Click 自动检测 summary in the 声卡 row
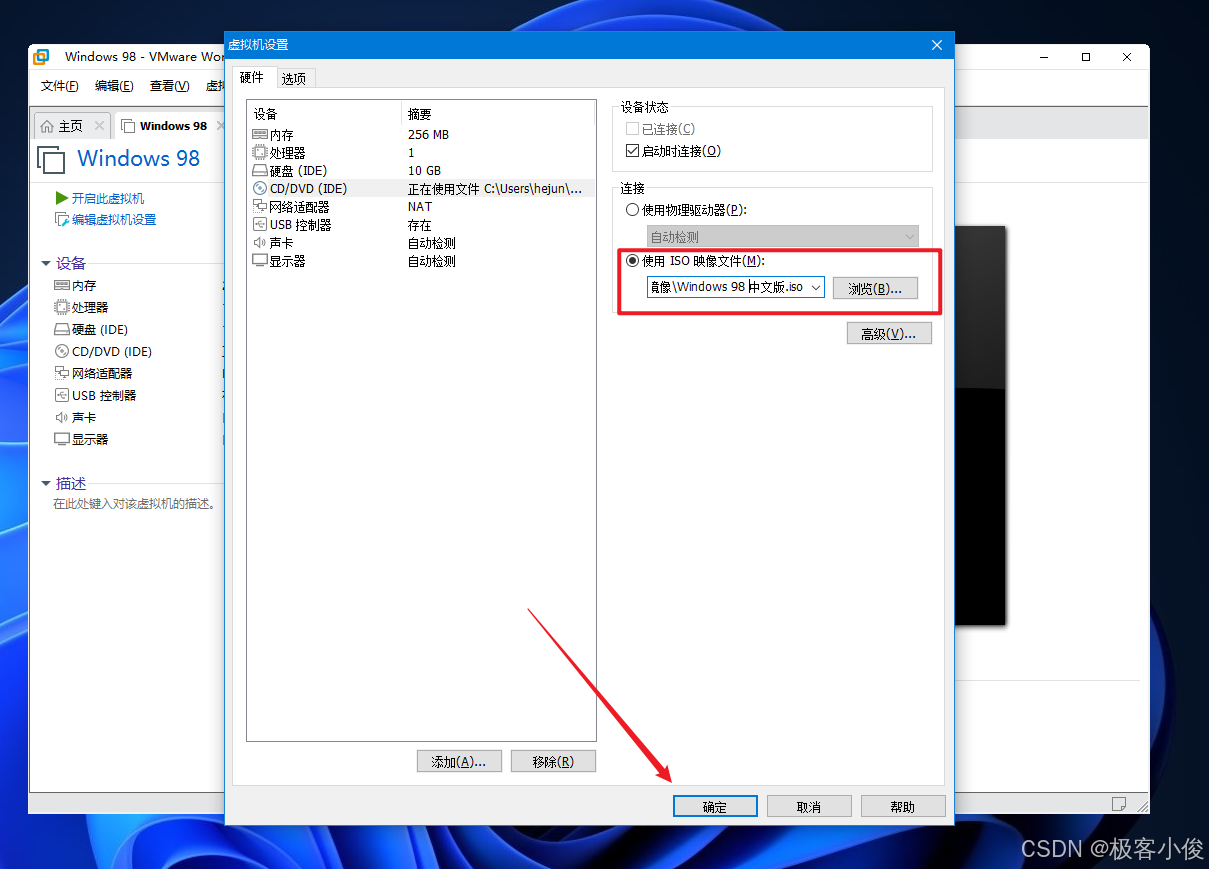The height and width of the screenshot is (869, 1209). [431, 242]
